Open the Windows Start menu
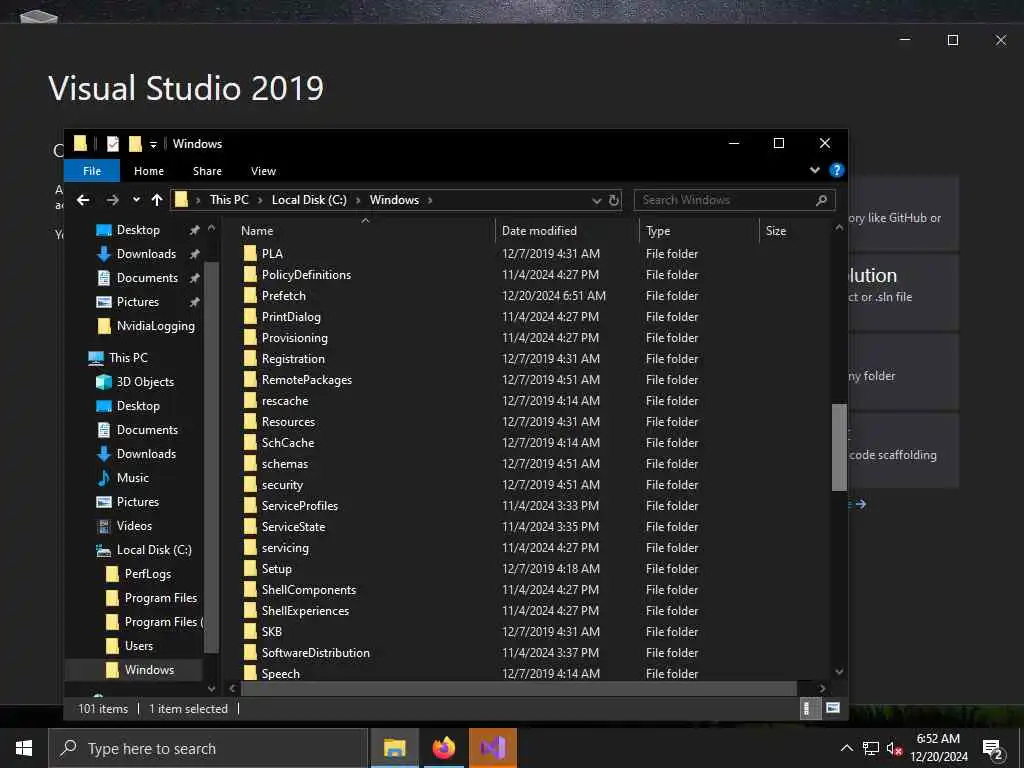Screen dimensions: 1024x768 point(24,748)
